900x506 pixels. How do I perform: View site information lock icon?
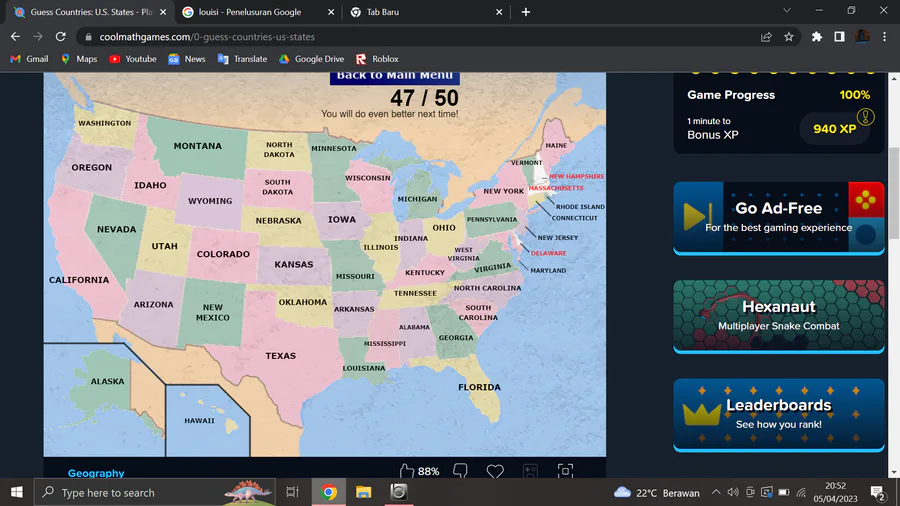point(88,37)
